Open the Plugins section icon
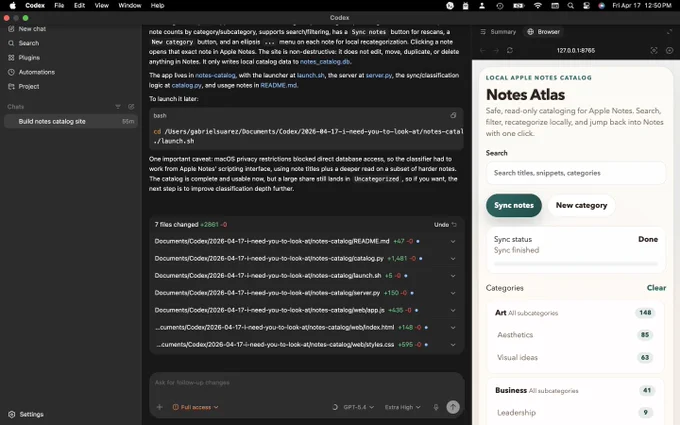The width and height of the screenshot is (680, 425). (11, 58)
